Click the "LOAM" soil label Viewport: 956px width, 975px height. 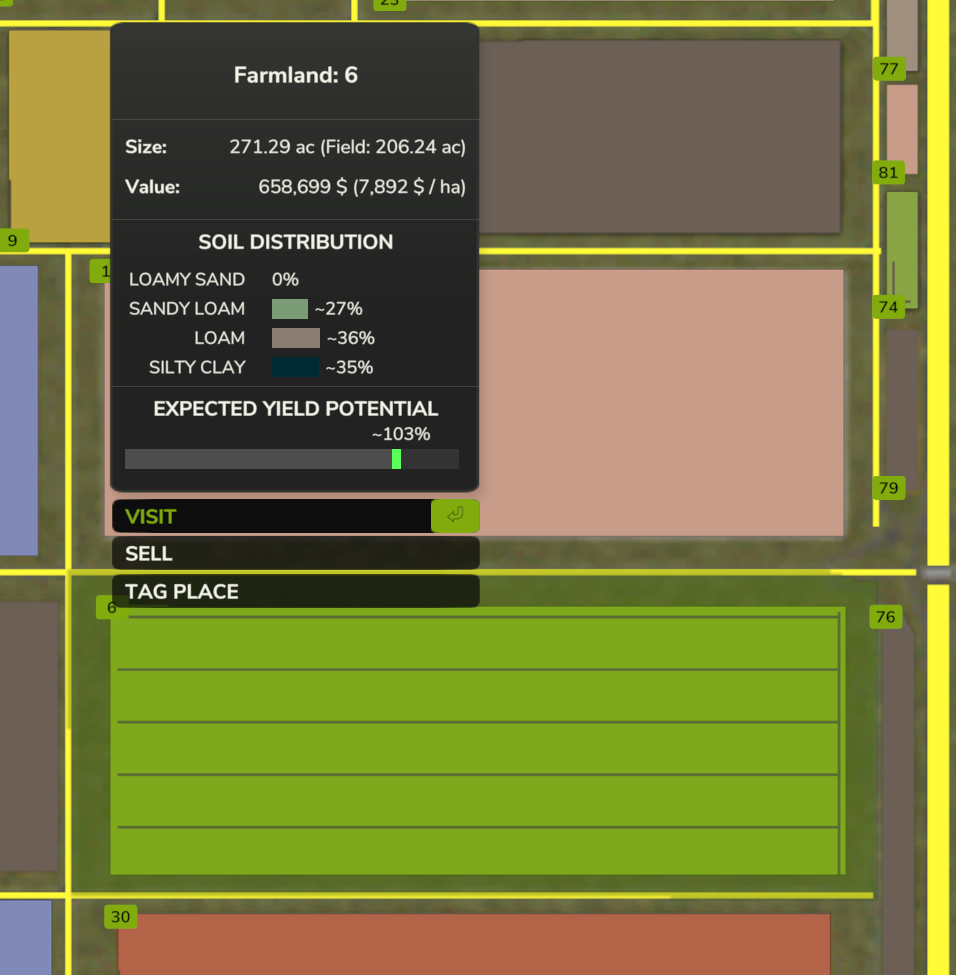(x=220, y=338)
